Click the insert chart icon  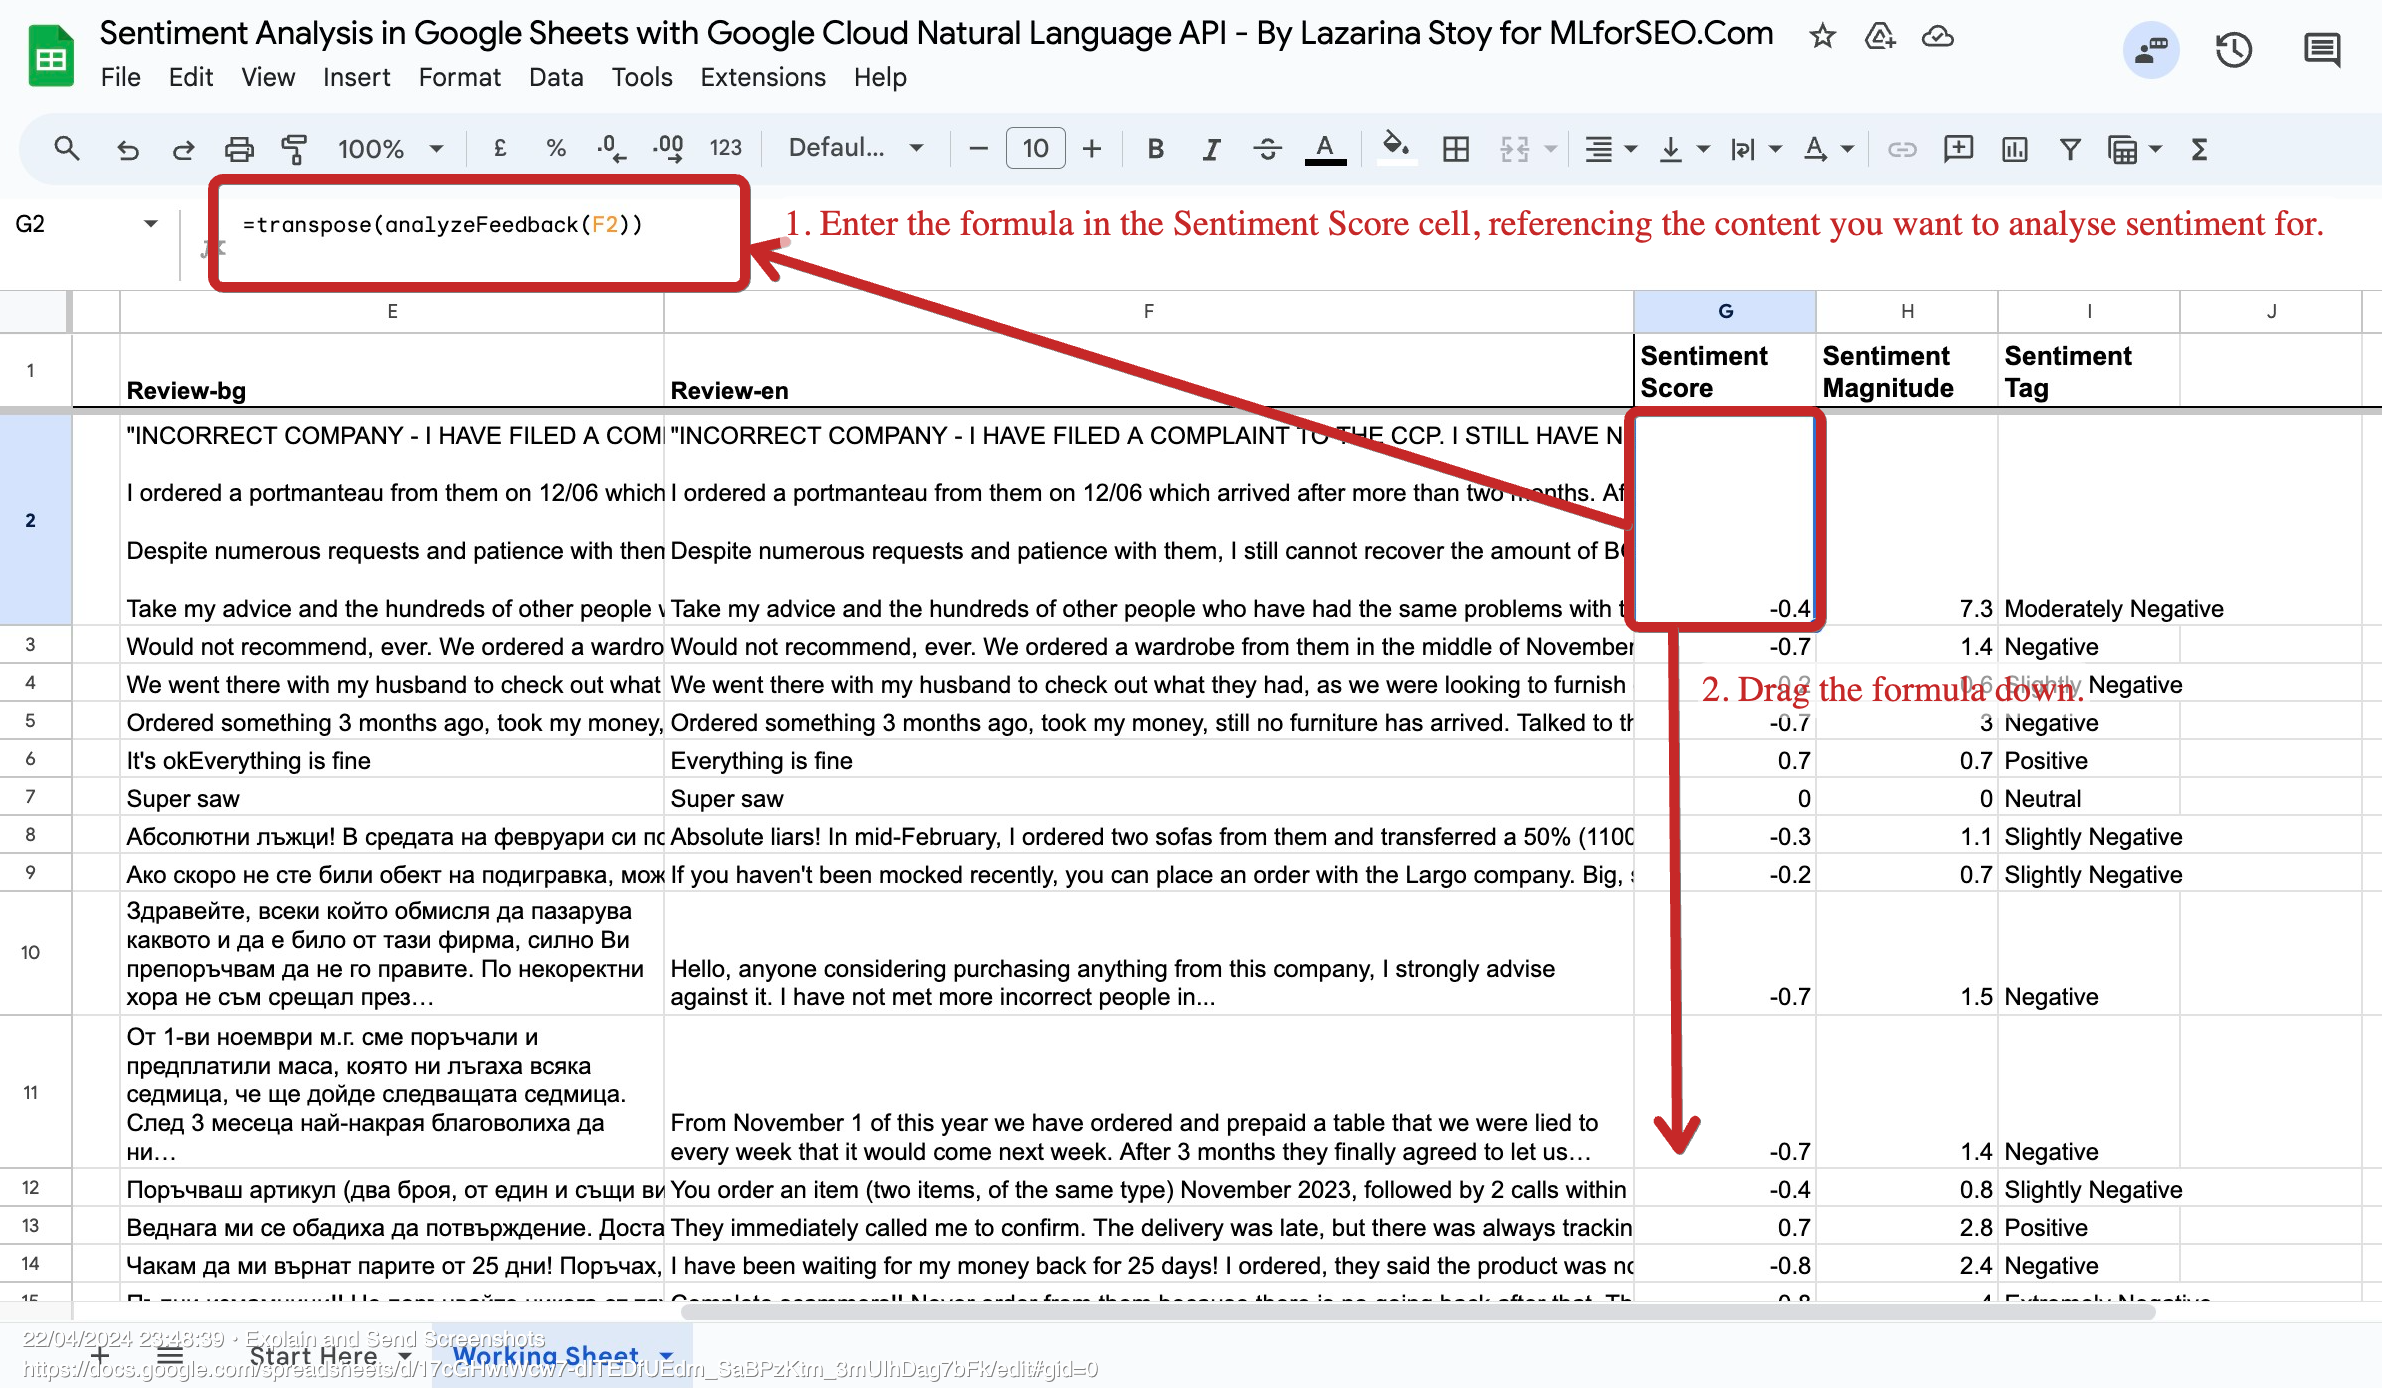pyautogui.click(x=2014, y=149)
